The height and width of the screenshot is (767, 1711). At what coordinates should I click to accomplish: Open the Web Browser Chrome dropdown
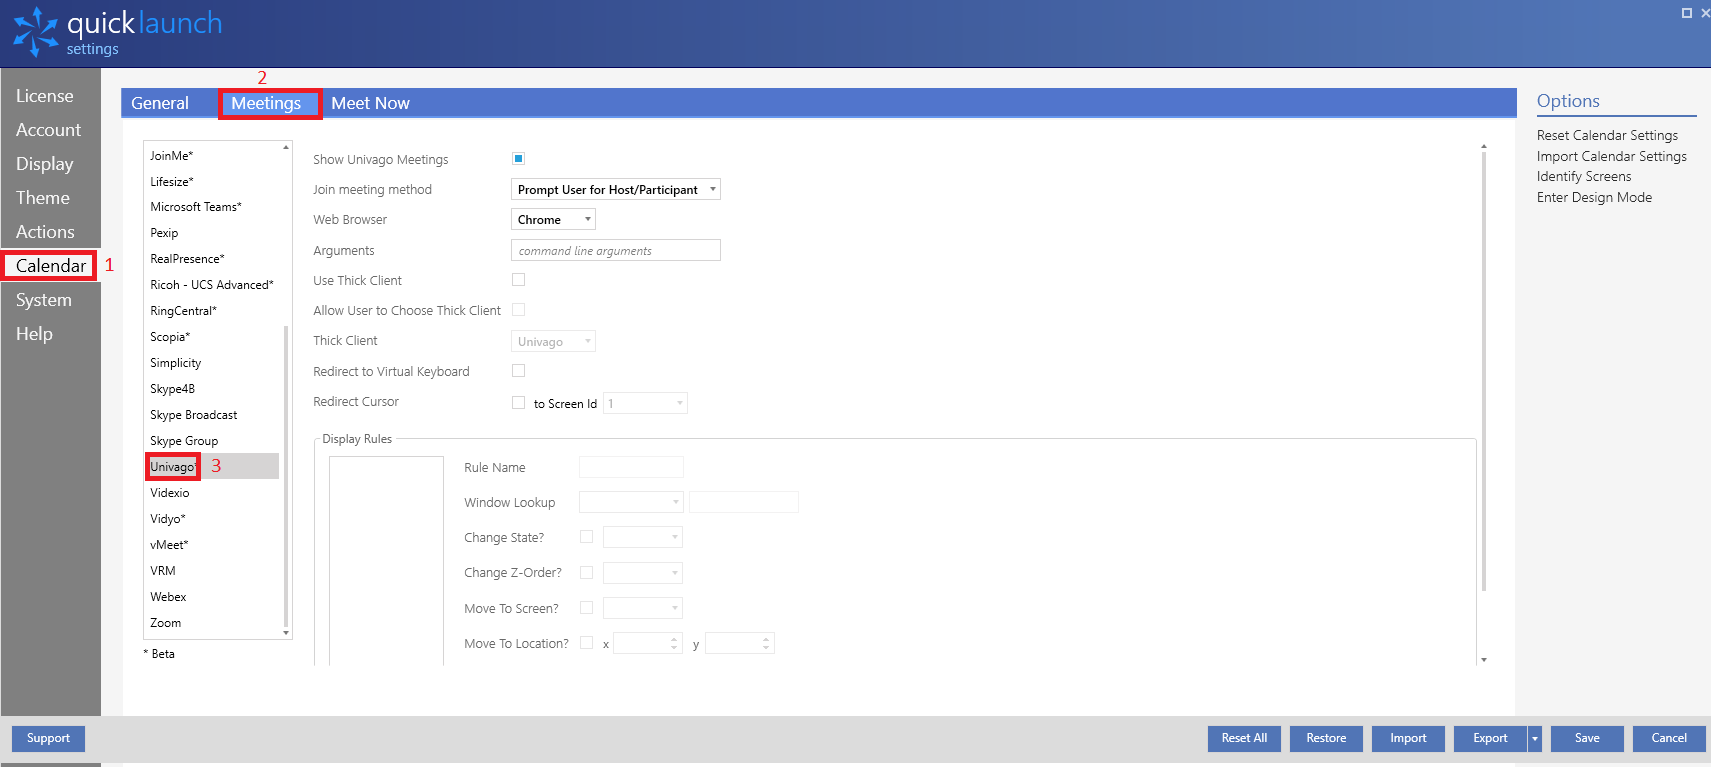coord(554,219)
